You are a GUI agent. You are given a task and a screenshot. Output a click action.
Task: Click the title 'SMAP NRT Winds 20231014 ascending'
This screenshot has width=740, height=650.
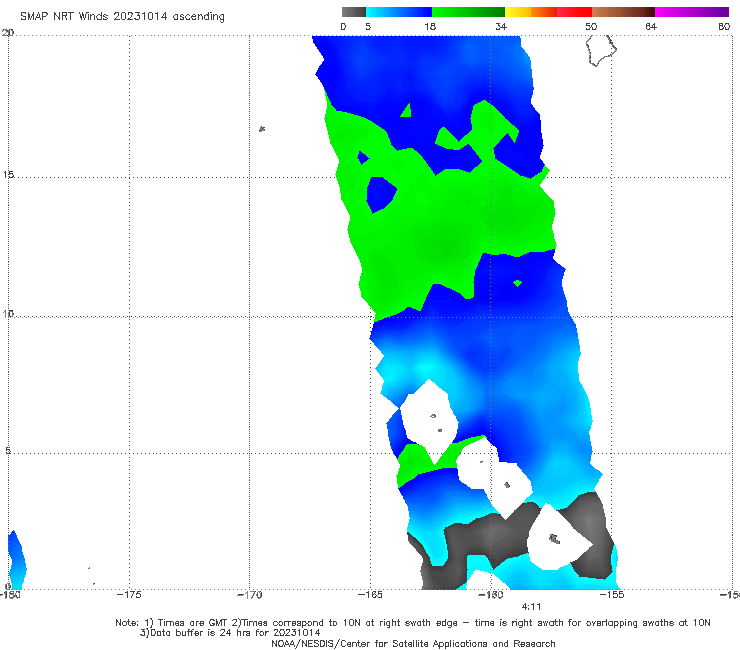[x=122, y=16]
